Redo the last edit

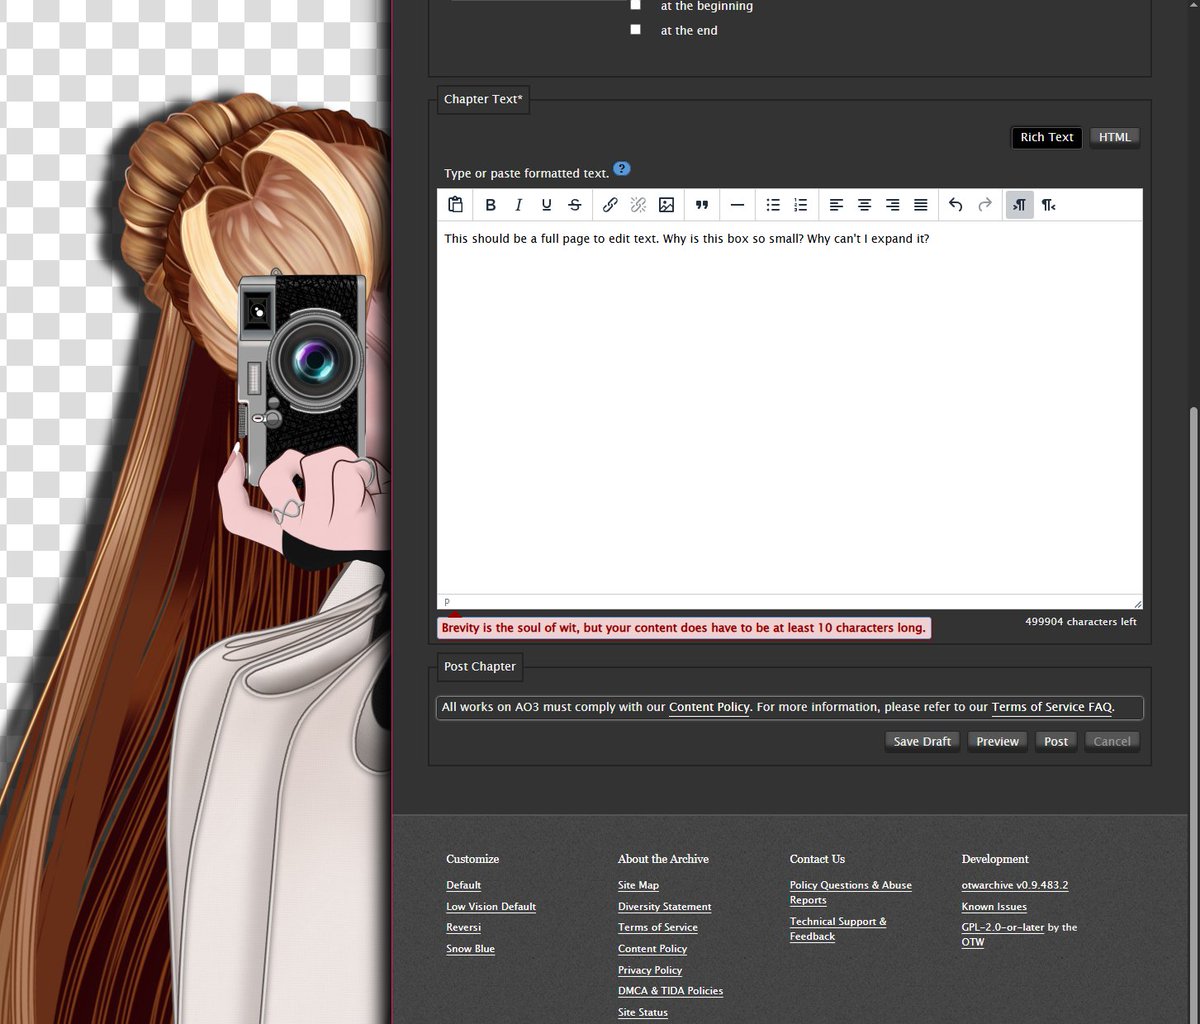pos(985,205)
